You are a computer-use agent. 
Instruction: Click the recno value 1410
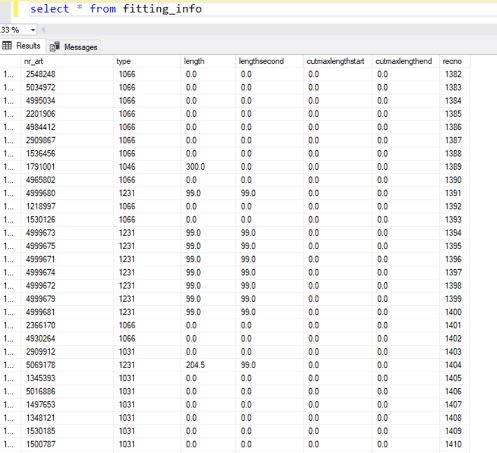pyautogui.click(x=453, y=444)
